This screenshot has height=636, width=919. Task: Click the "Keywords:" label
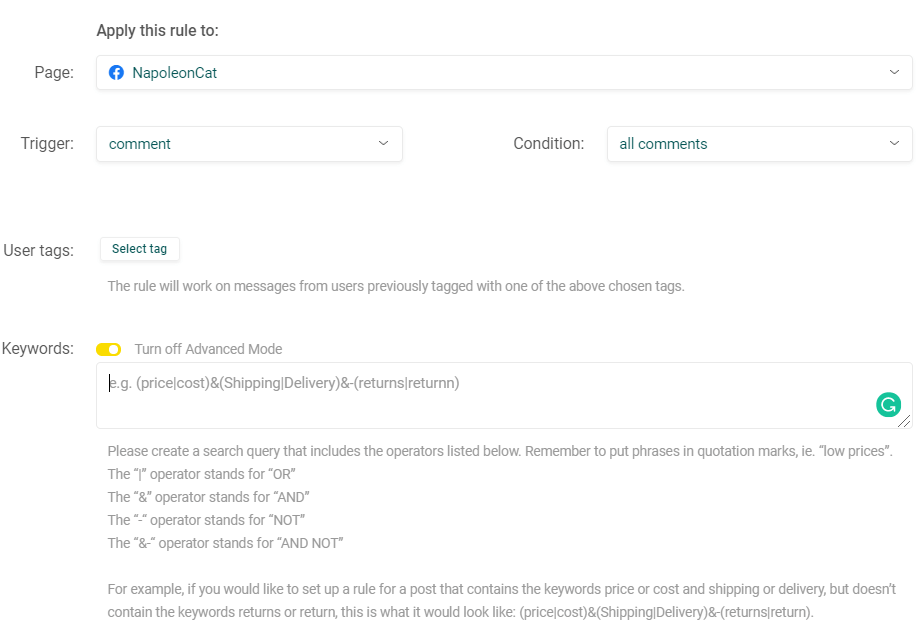click(x=38, y=348)
